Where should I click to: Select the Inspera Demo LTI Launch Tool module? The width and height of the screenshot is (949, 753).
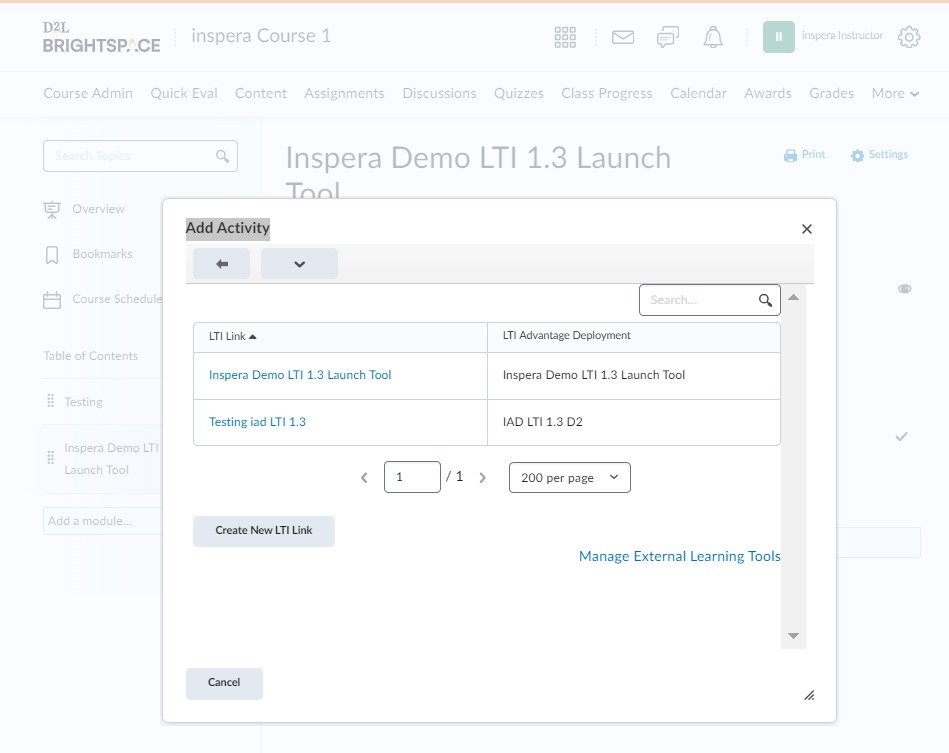point(112,458)
